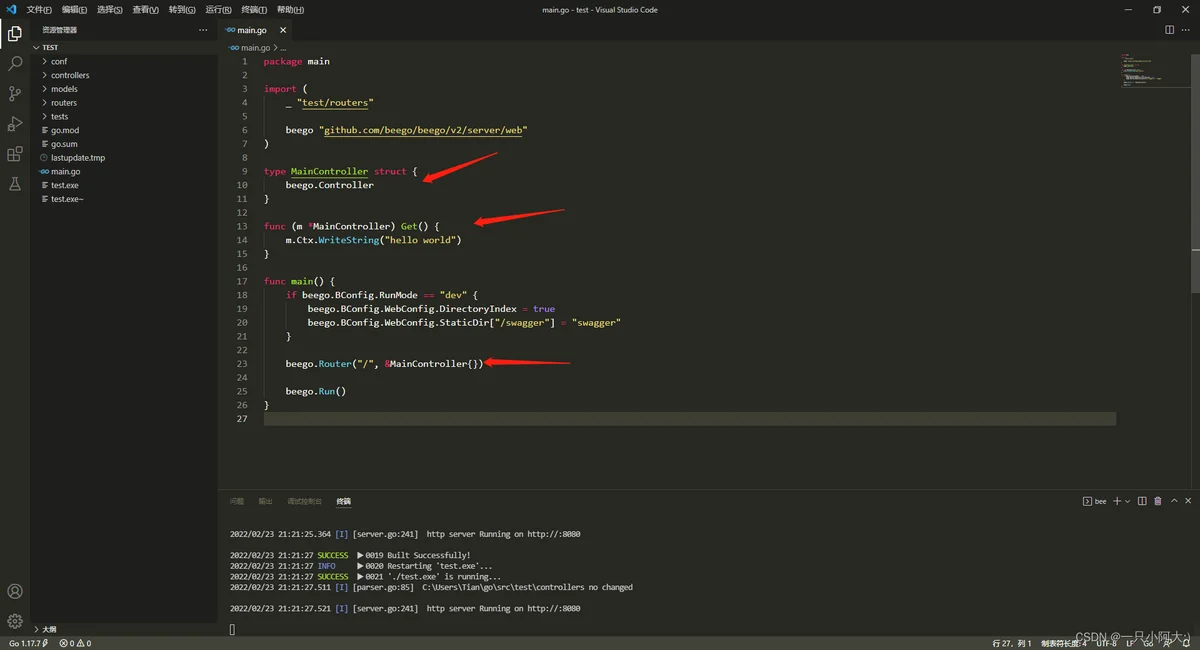Create a new terminal with plus icon
Viewport: 1200px width, 650px height.
point(1117,501)
